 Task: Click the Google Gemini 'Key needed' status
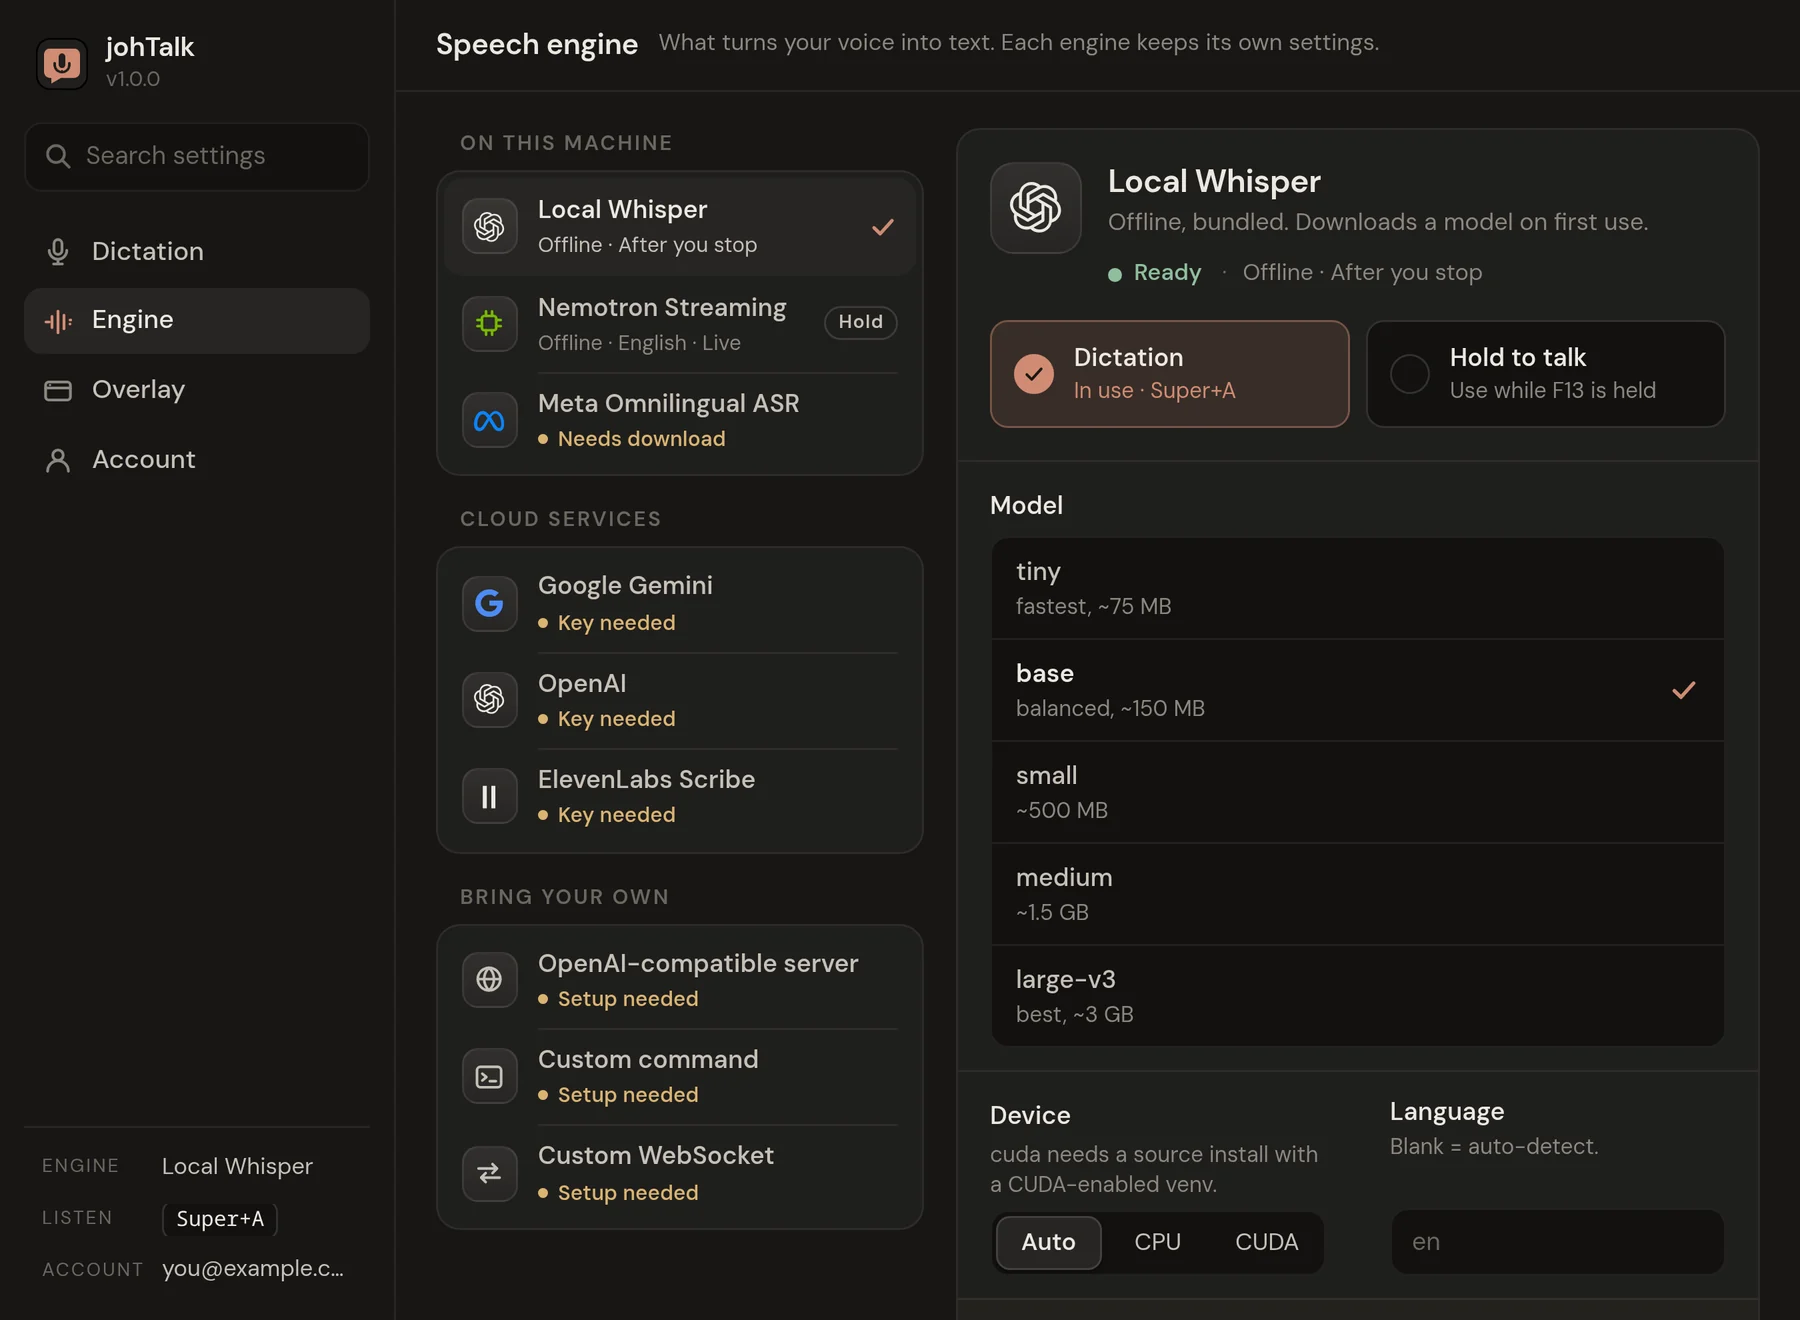click(x=616, y=623)
